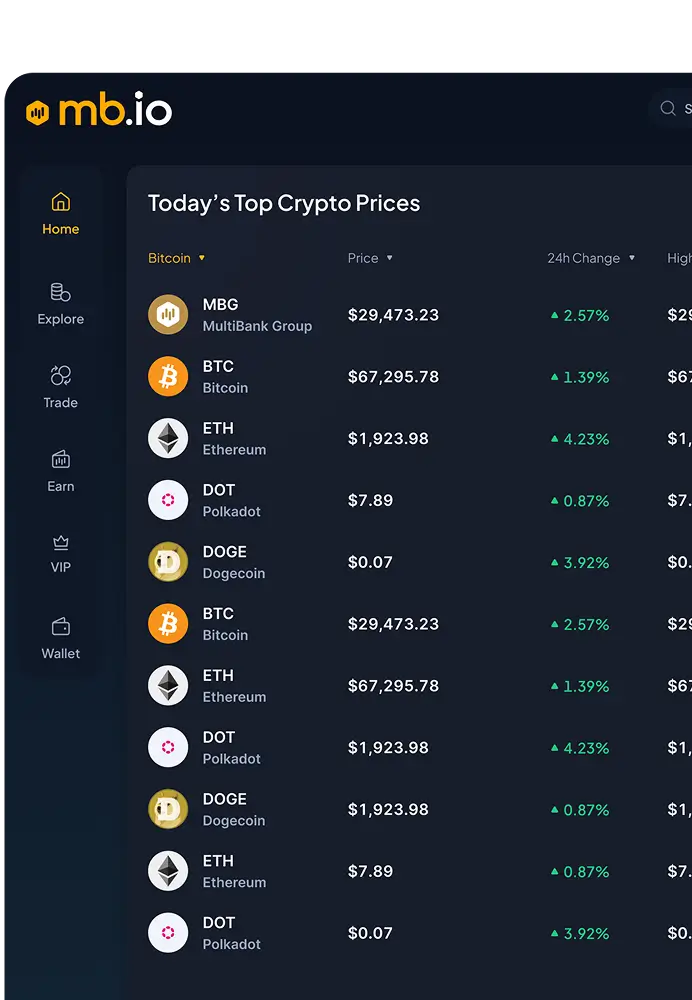Viewport: 692px width, 1000px height.
Task: Open the Home sidebar icon
Action: (61, 202)
